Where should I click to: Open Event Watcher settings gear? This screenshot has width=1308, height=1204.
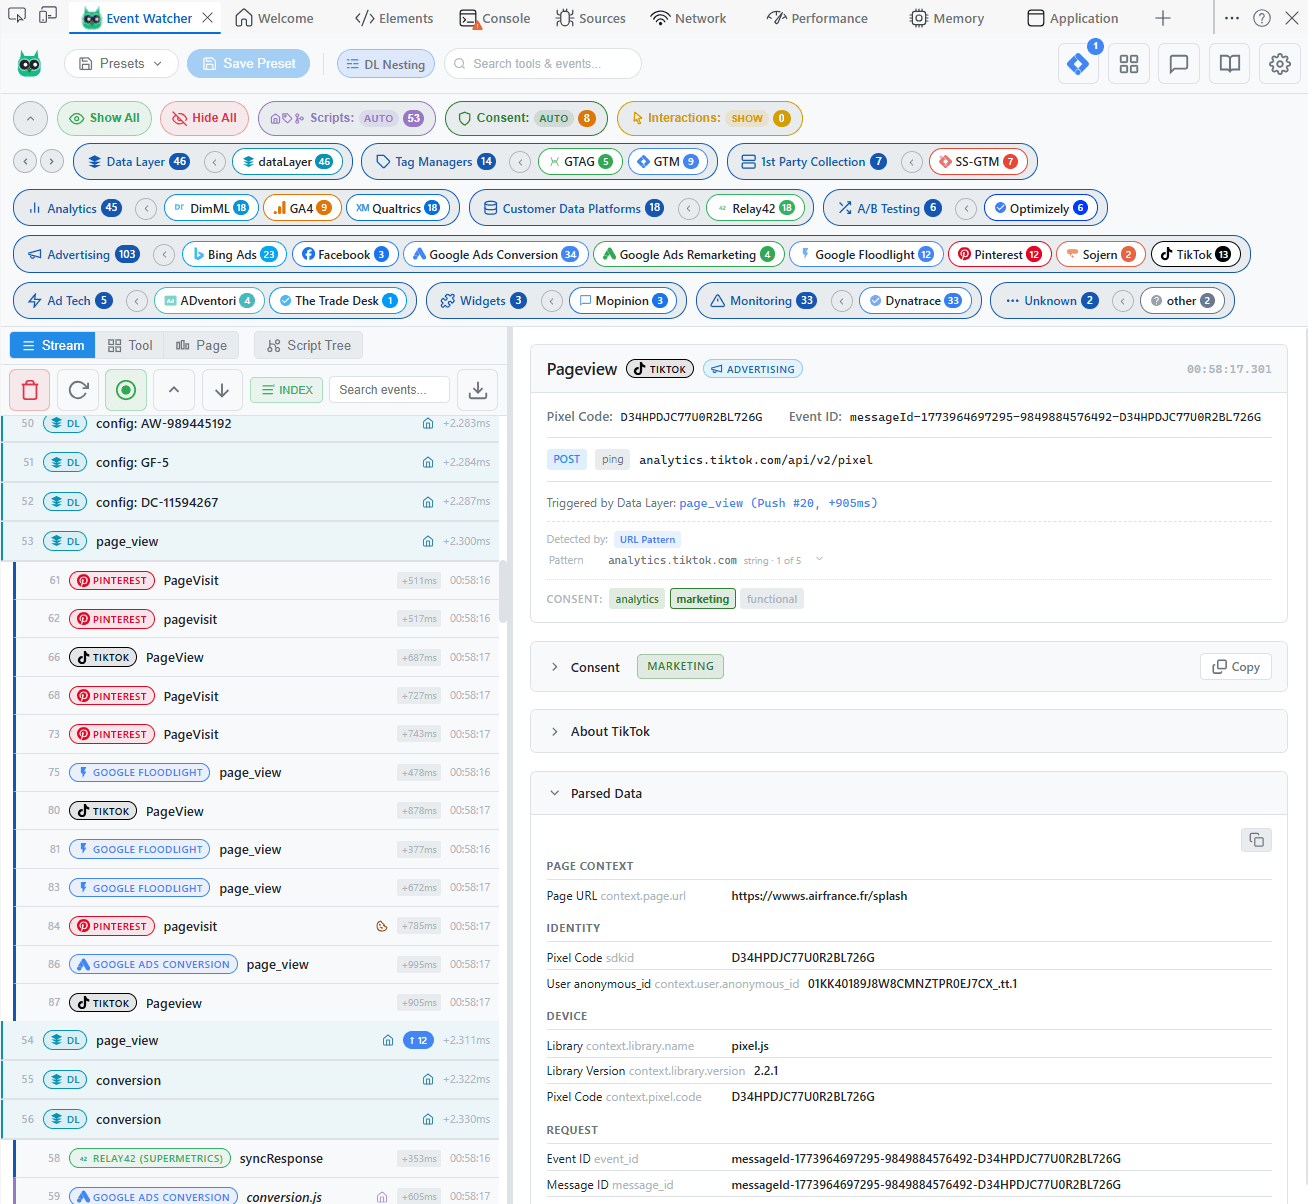(1279, 63)
